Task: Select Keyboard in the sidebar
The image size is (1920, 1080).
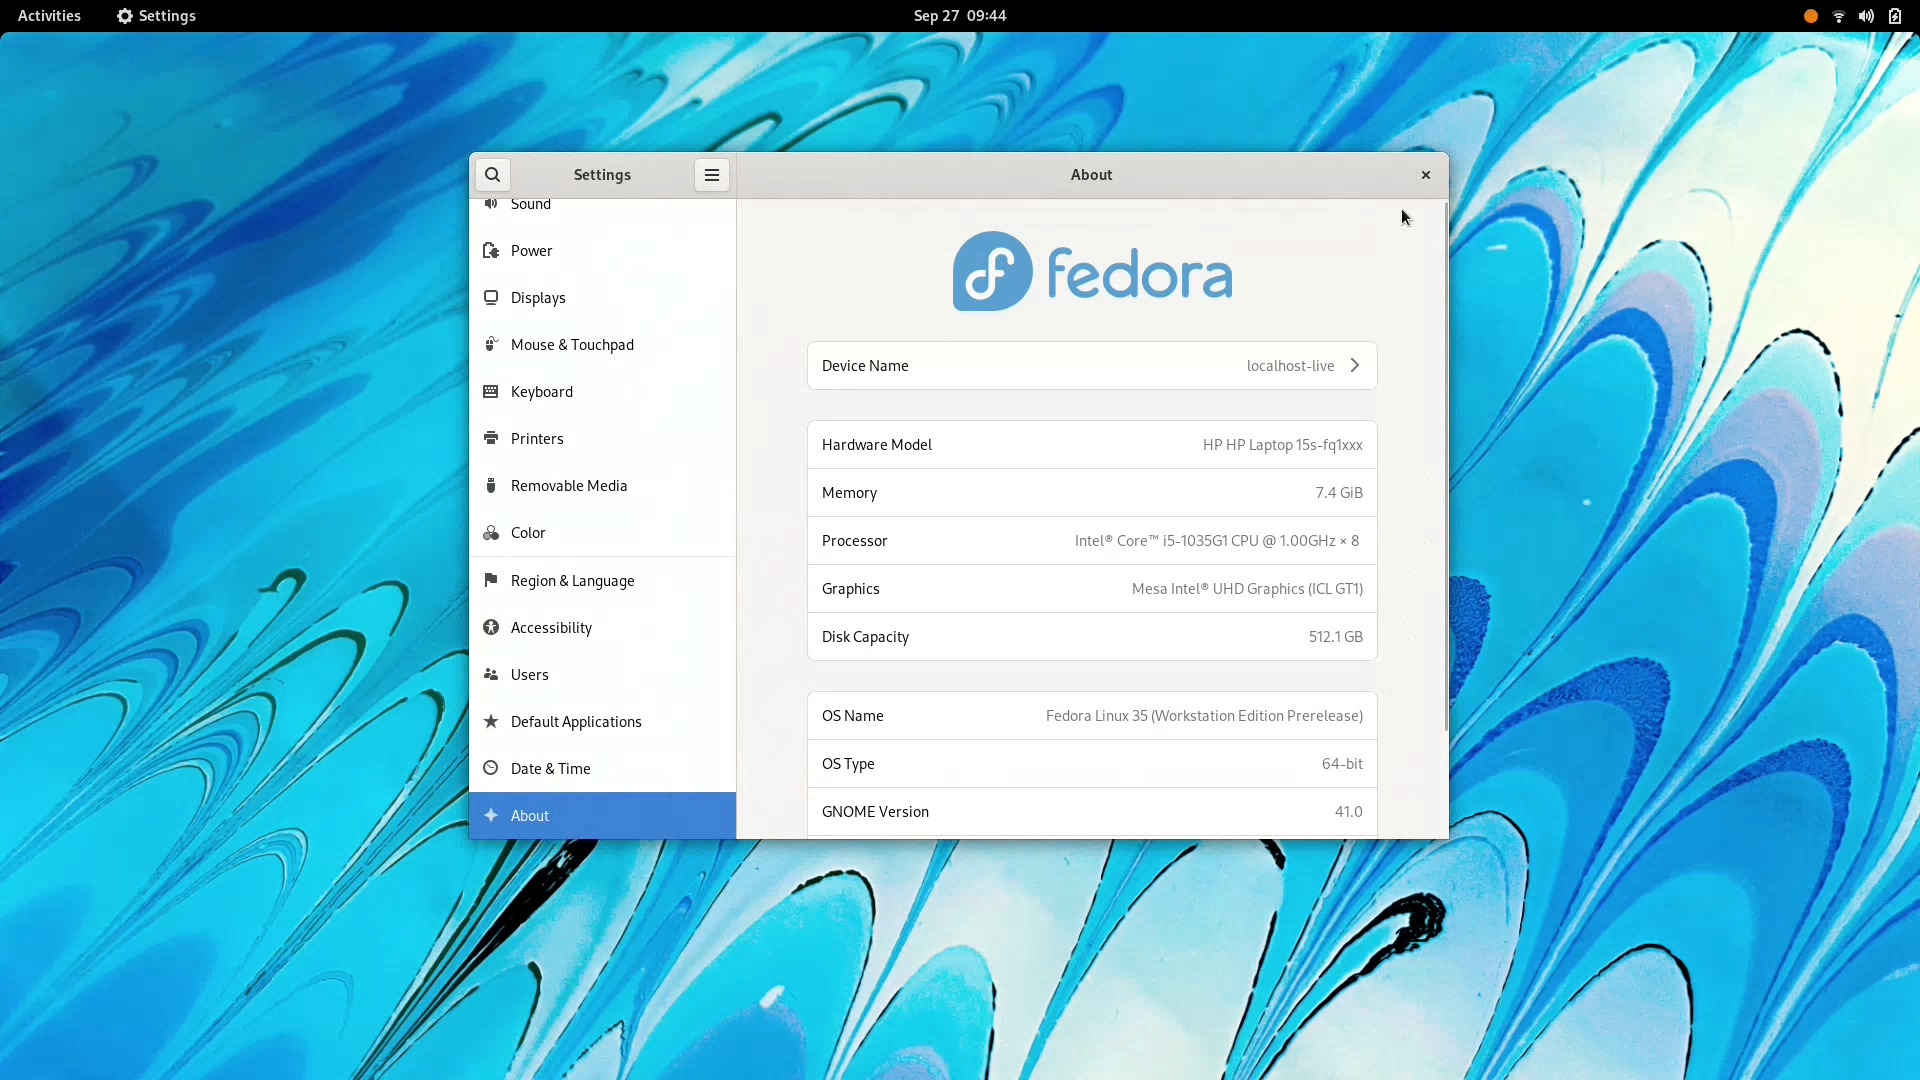Action: coord(602,391)
